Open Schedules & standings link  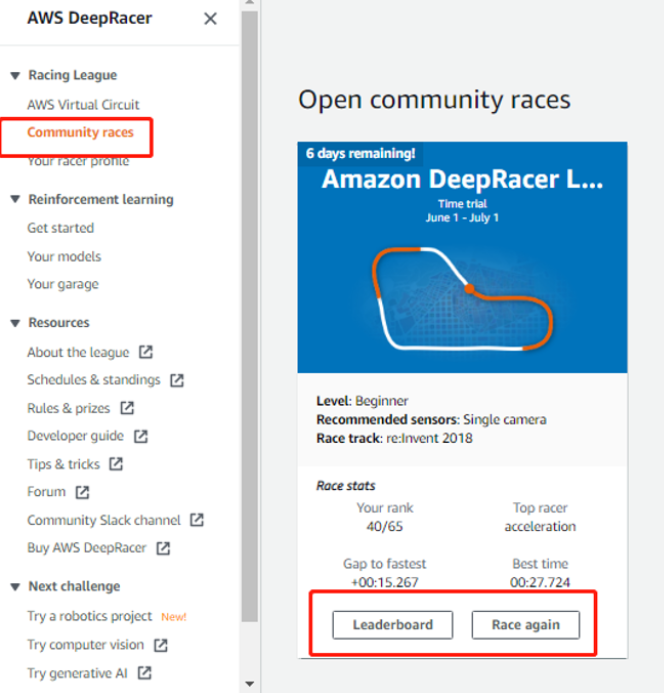(94, 380)
